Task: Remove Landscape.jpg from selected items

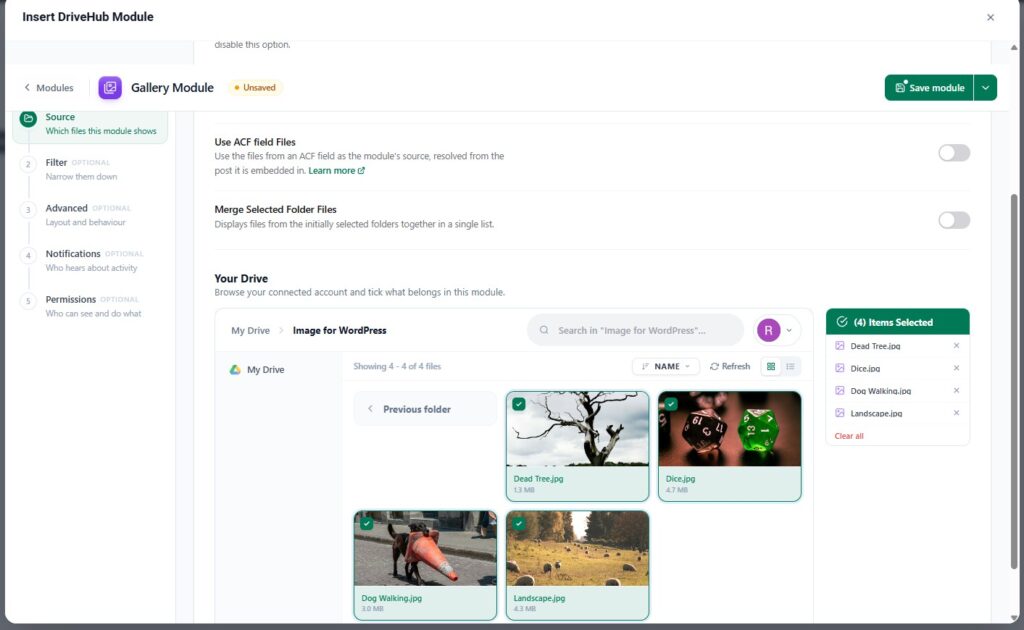Action: click(x=956, y=413)
